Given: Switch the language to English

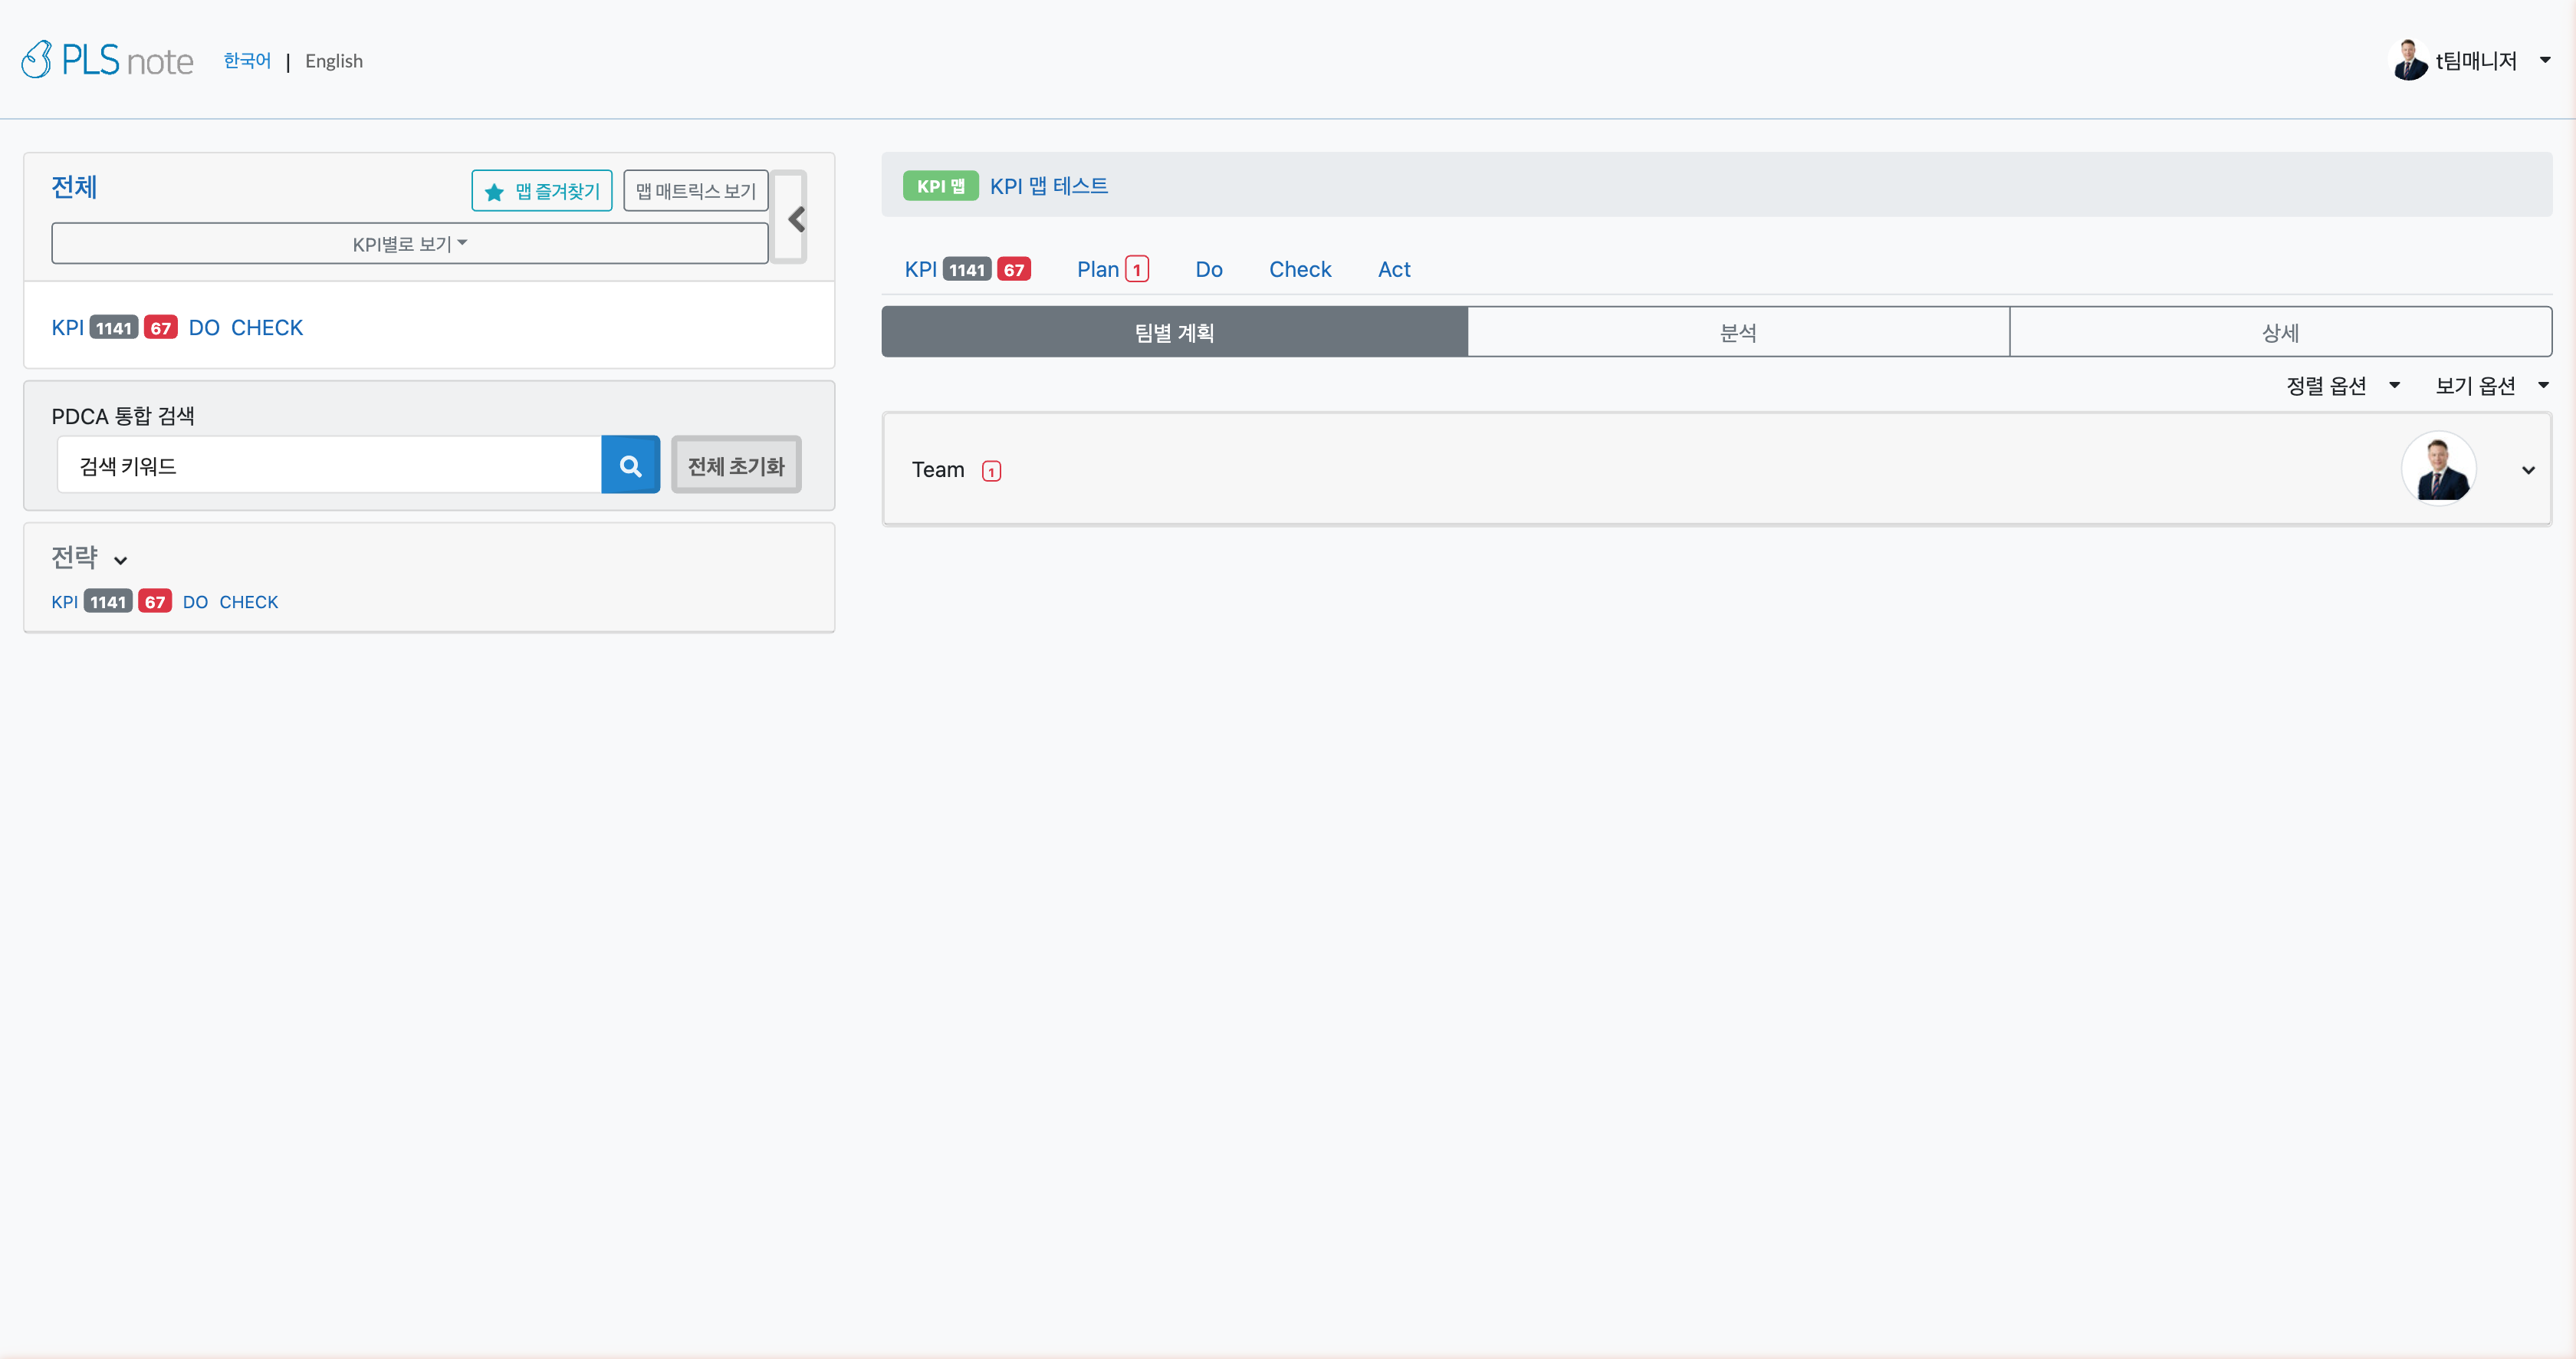Looking at the screenshot, I should [x=334, y=61].
